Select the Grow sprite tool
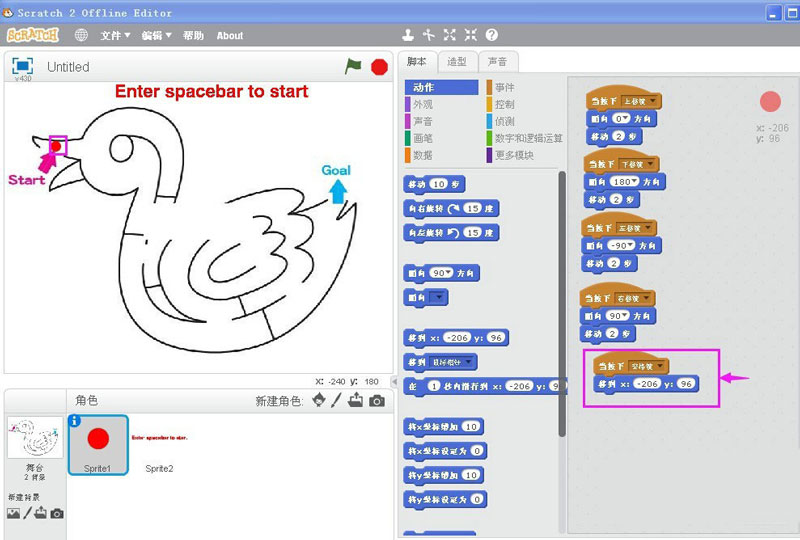The width and height of the screenshot is (800, 540). [x=449, y=35]
